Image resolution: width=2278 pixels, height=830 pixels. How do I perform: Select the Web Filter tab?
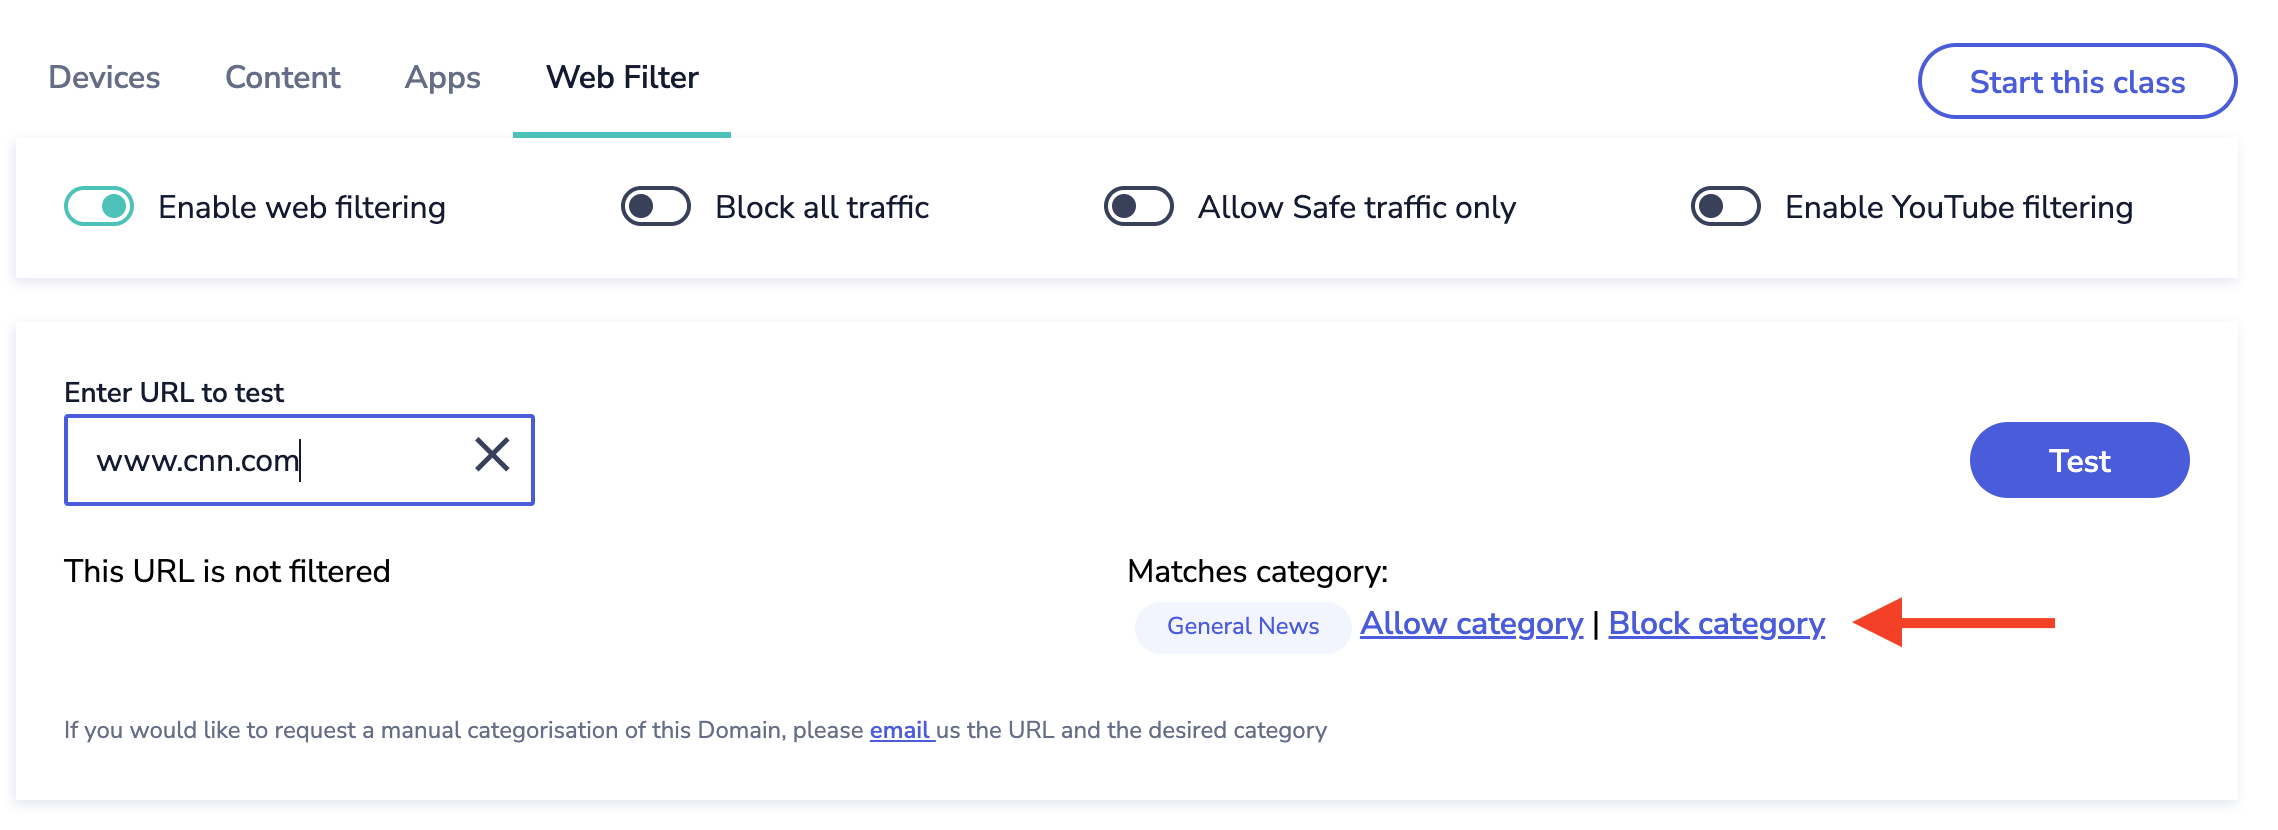[x=622, y=78]
